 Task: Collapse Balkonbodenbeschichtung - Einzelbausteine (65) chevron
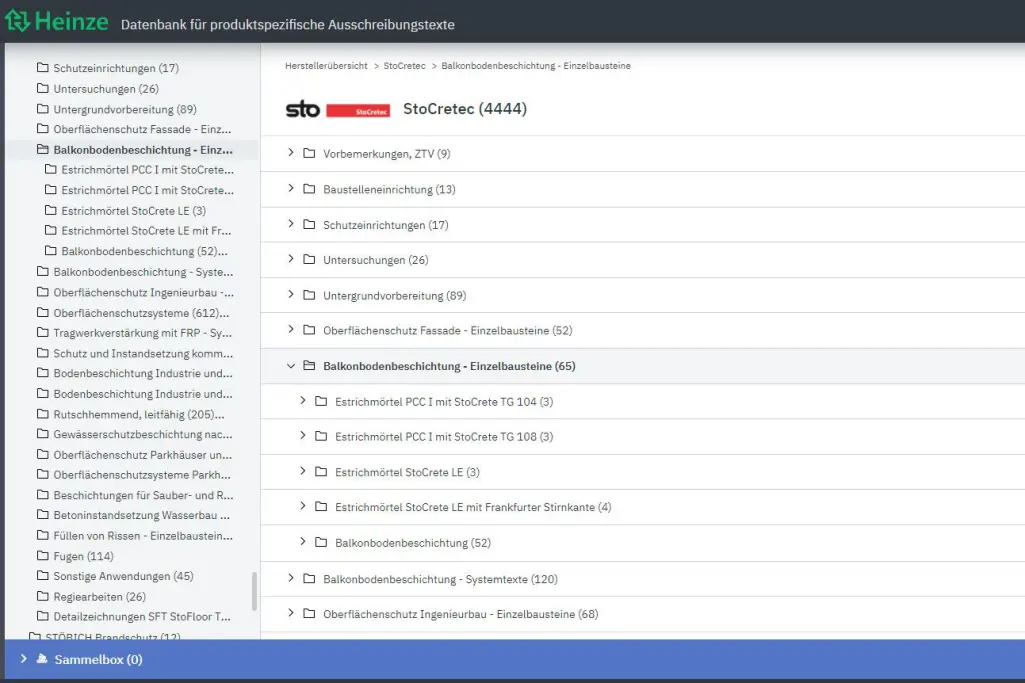point(291,366)
